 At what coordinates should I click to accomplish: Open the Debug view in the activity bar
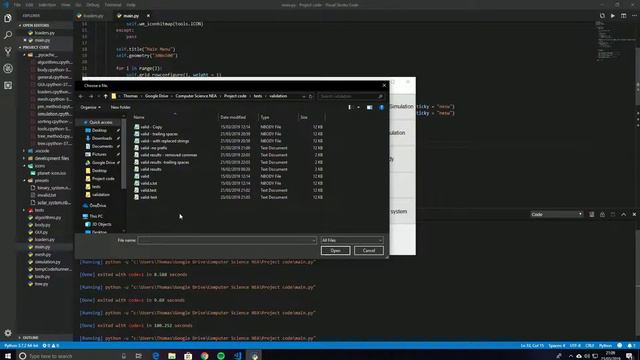point(8,68)
